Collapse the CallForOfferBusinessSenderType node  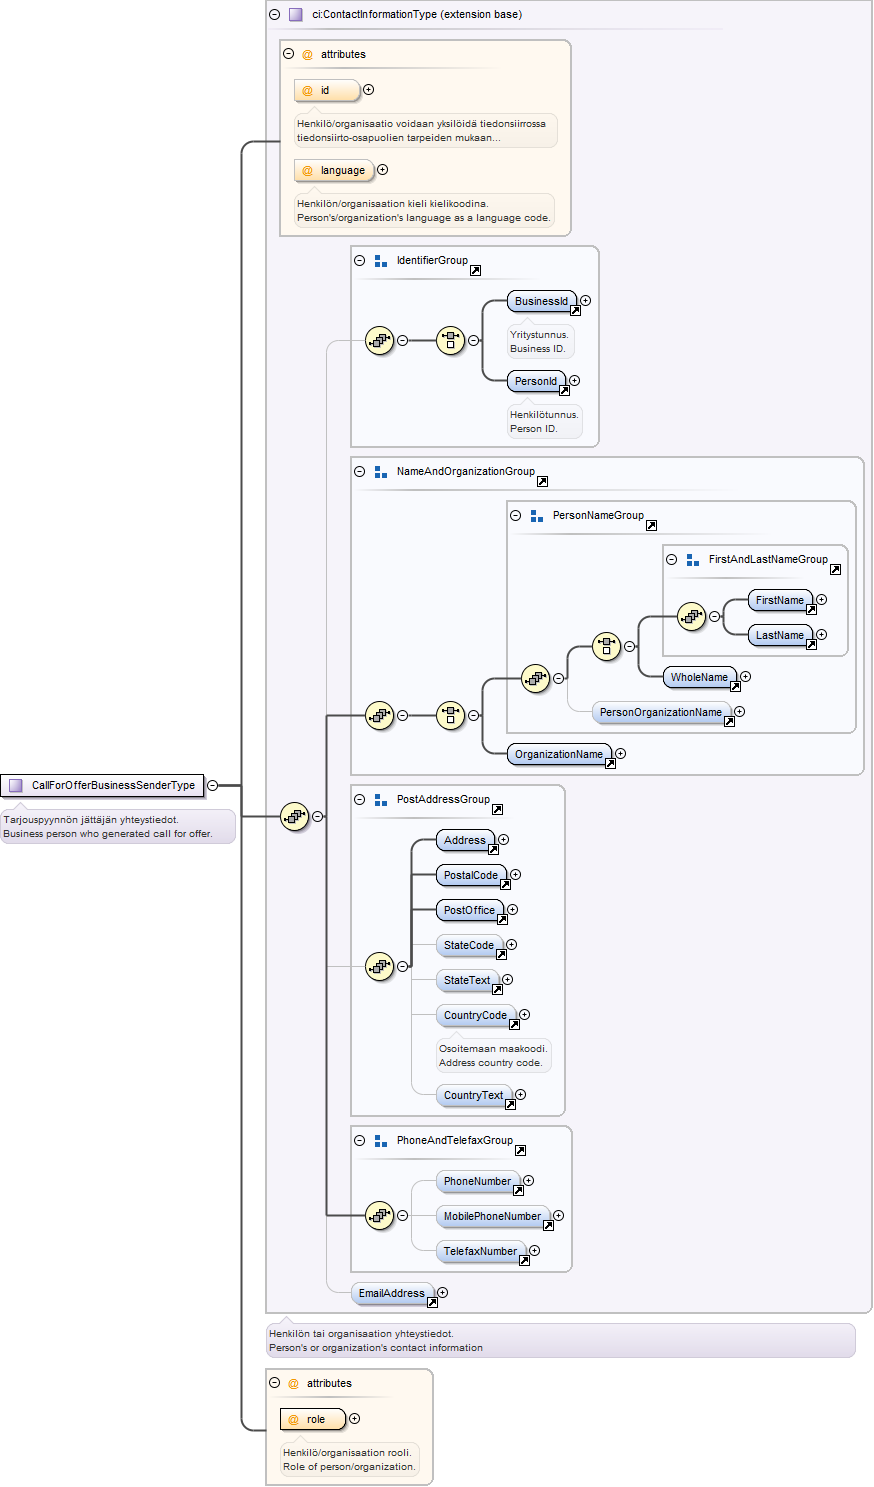tap(213, 786)
